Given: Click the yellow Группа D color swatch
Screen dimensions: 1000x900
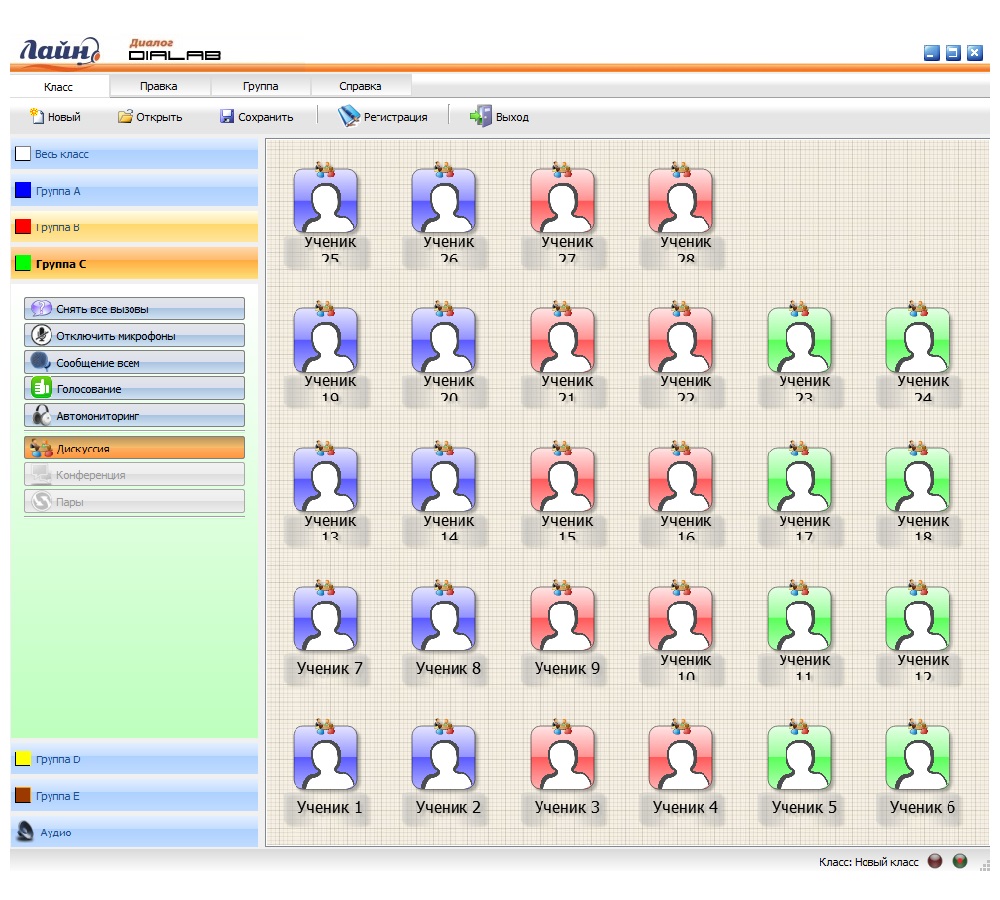Looking at the screenshot, I should 23,759.
